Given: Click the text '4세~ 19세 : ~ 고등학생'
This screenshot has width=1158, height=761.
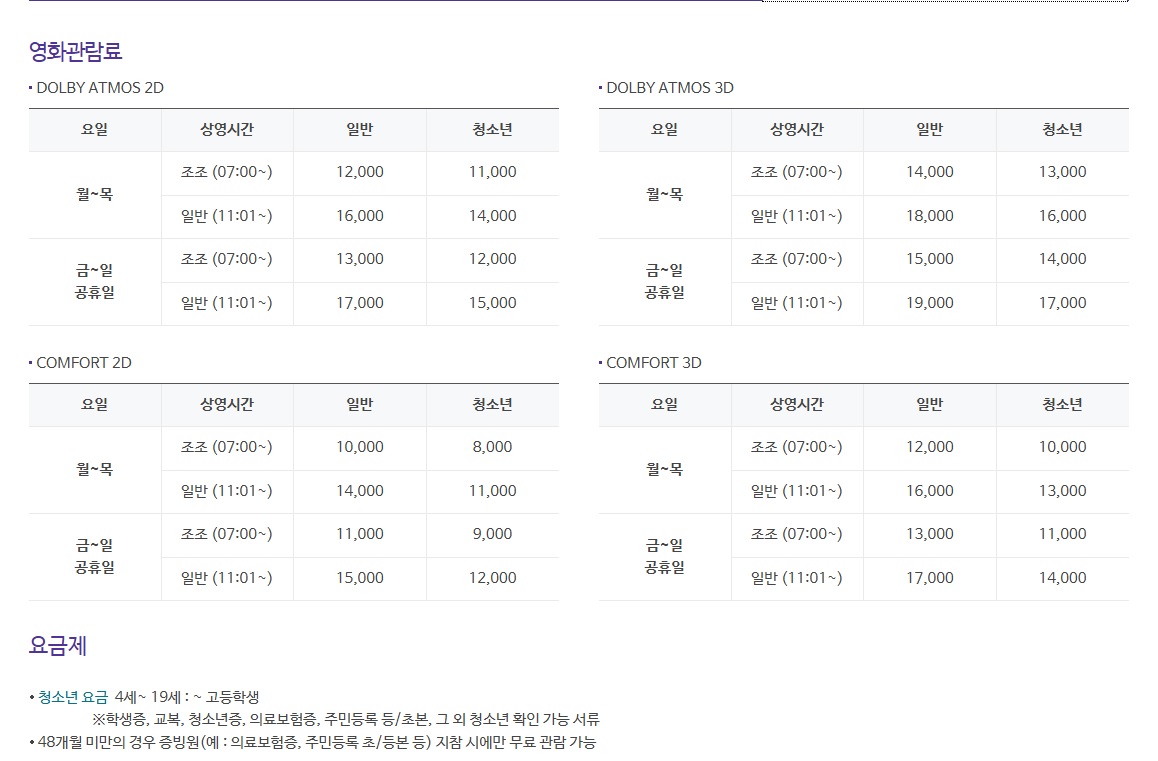Looking at the screenshot, I should click(x=187, y=697).
